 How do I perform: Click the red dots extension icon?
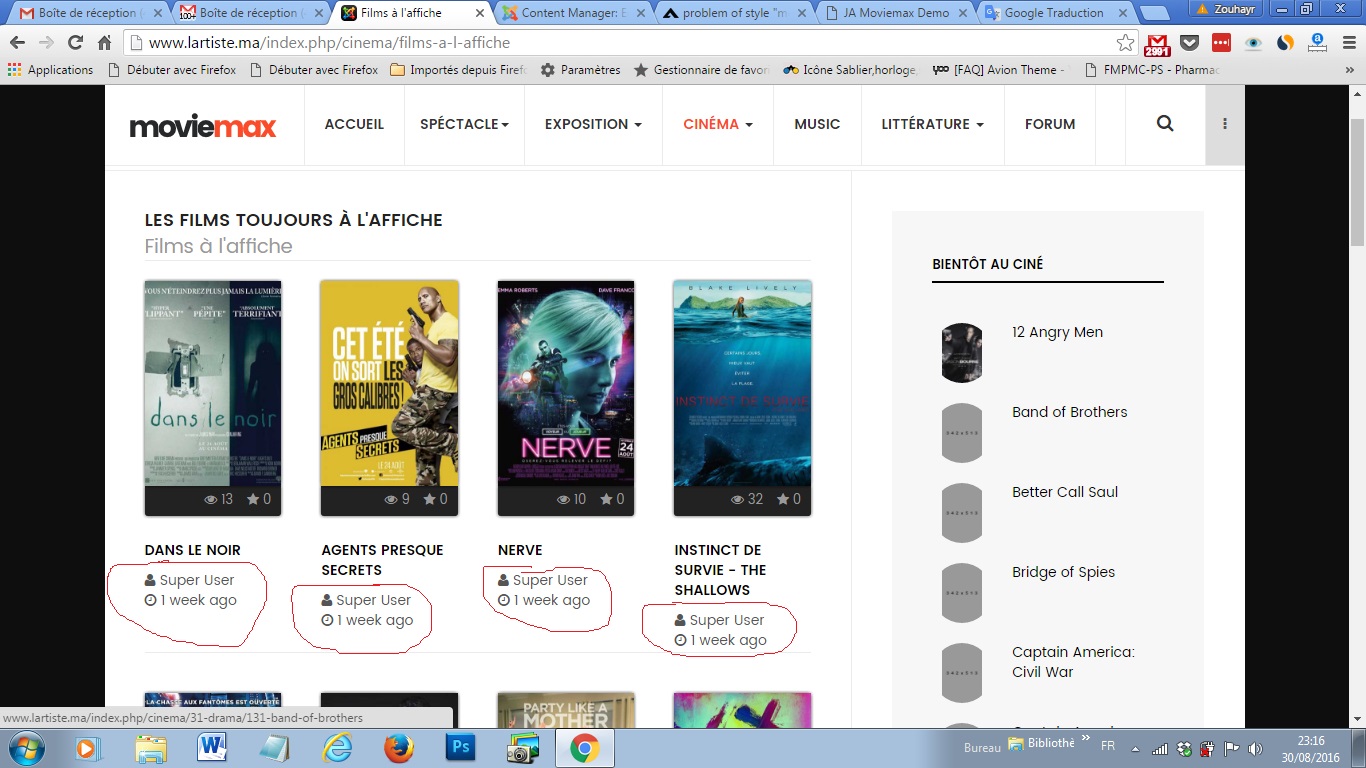pyautogui.click(x=1221, y=43)
